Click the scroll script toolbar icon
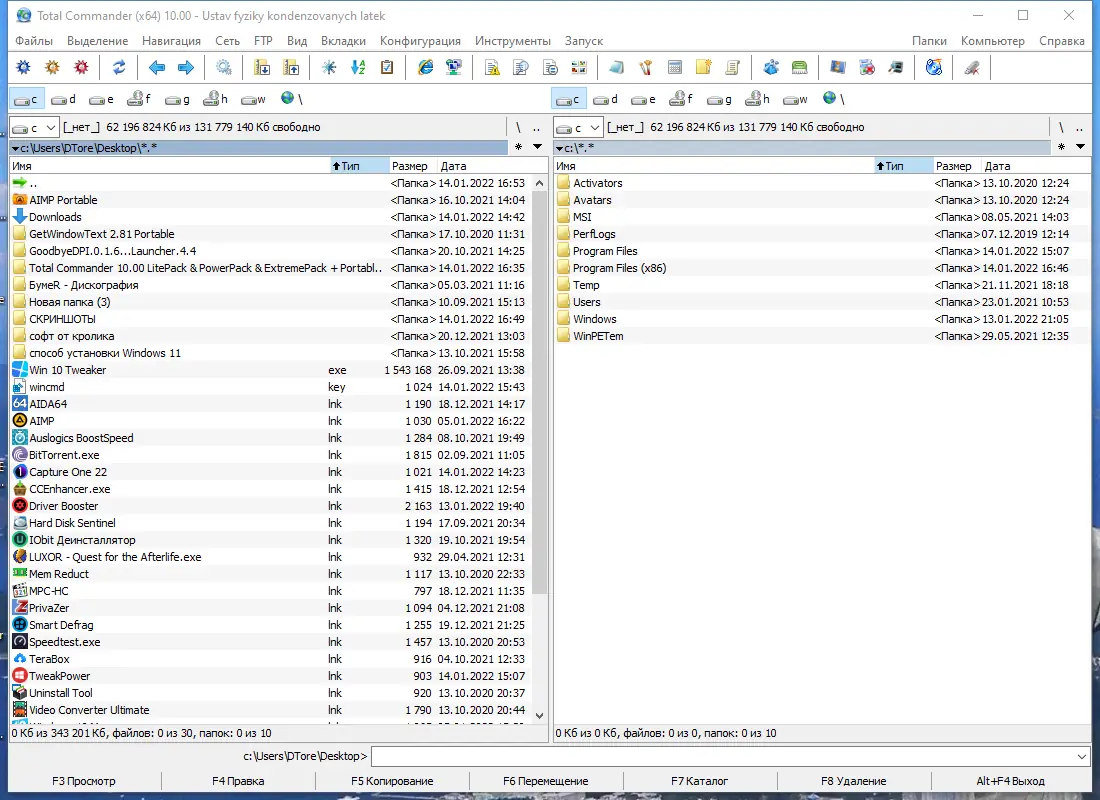Viewport: 1100px width, 800px height. pyautogui.click(x=732, y=67)
